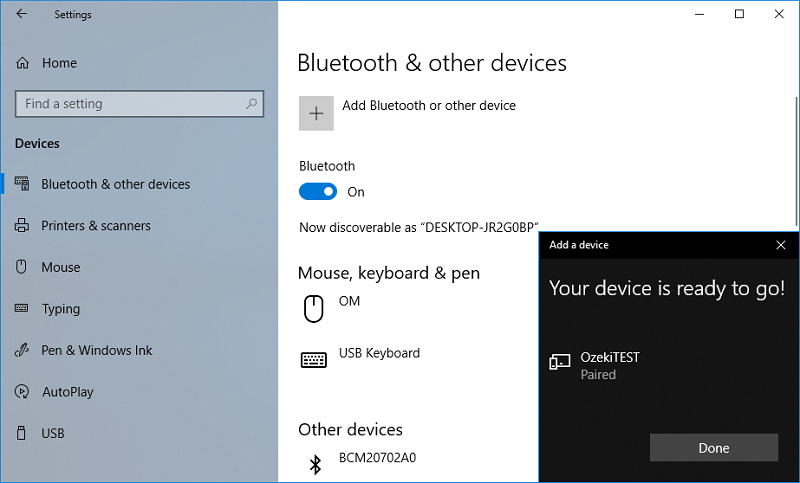
Task: Click the back arrow in Settings
Action: coord(21,14)
